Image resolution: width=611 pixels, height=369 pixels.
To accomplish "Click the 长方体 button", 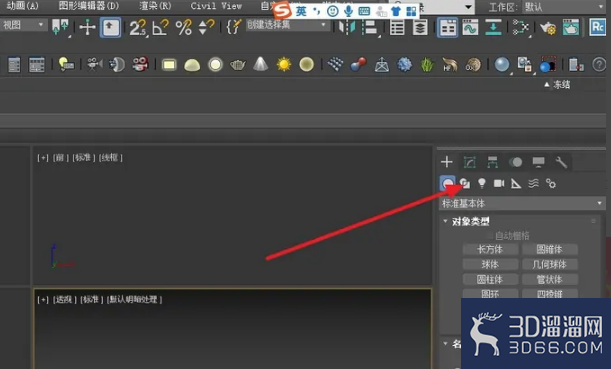I will [x=490, y=249].
